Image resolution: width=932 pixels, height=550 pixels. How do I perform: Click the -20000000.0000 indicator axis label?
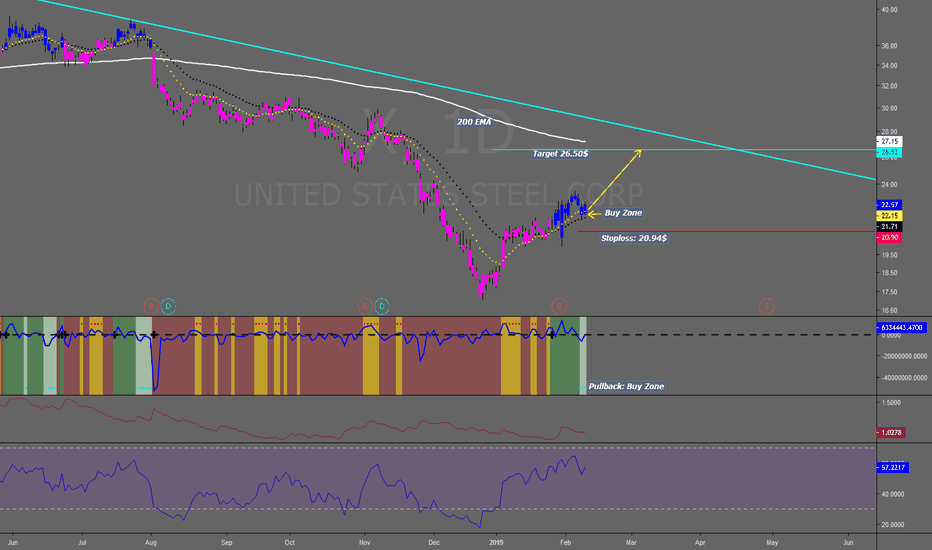pos(903,356)
